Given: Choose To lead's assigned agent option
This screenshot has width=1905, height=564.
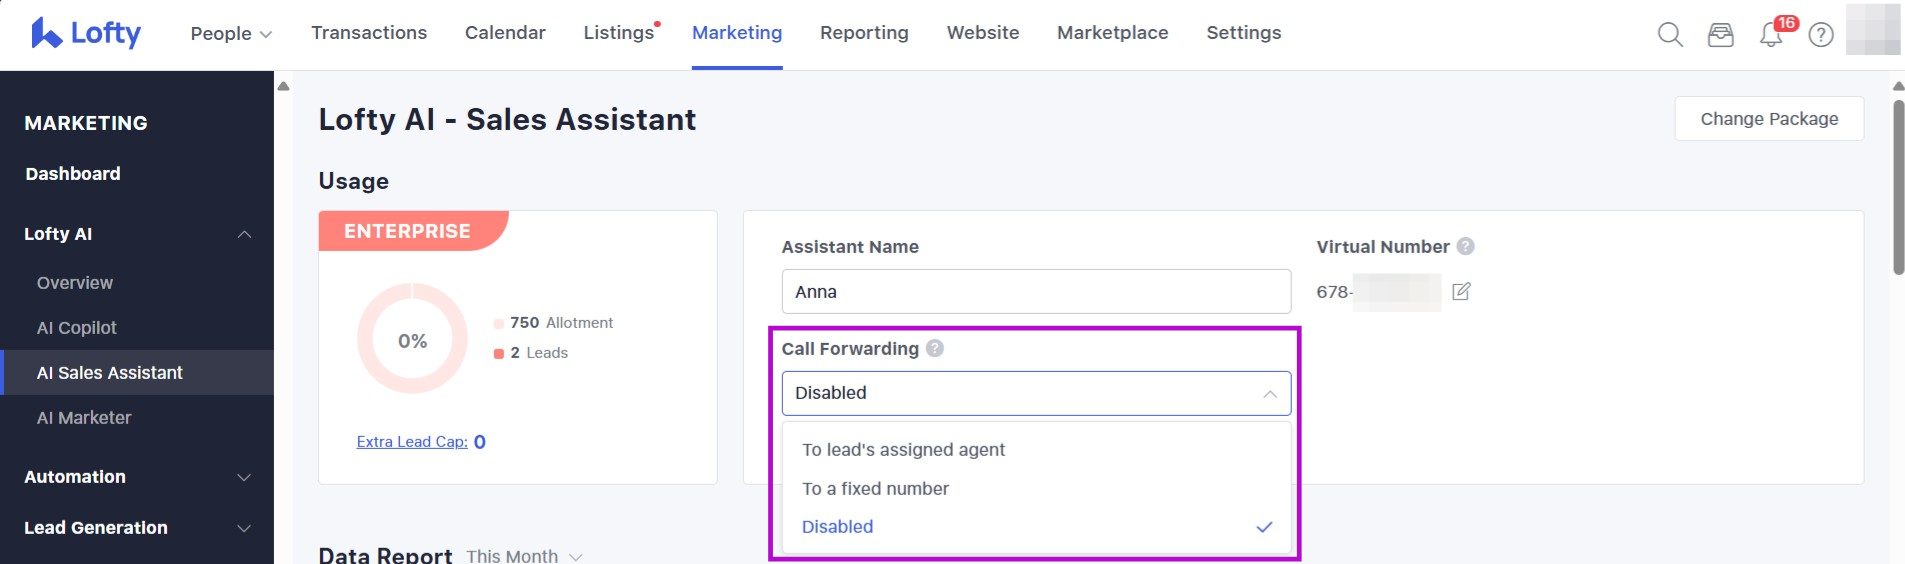Looking at the screenshot, I should [1036, 450].
